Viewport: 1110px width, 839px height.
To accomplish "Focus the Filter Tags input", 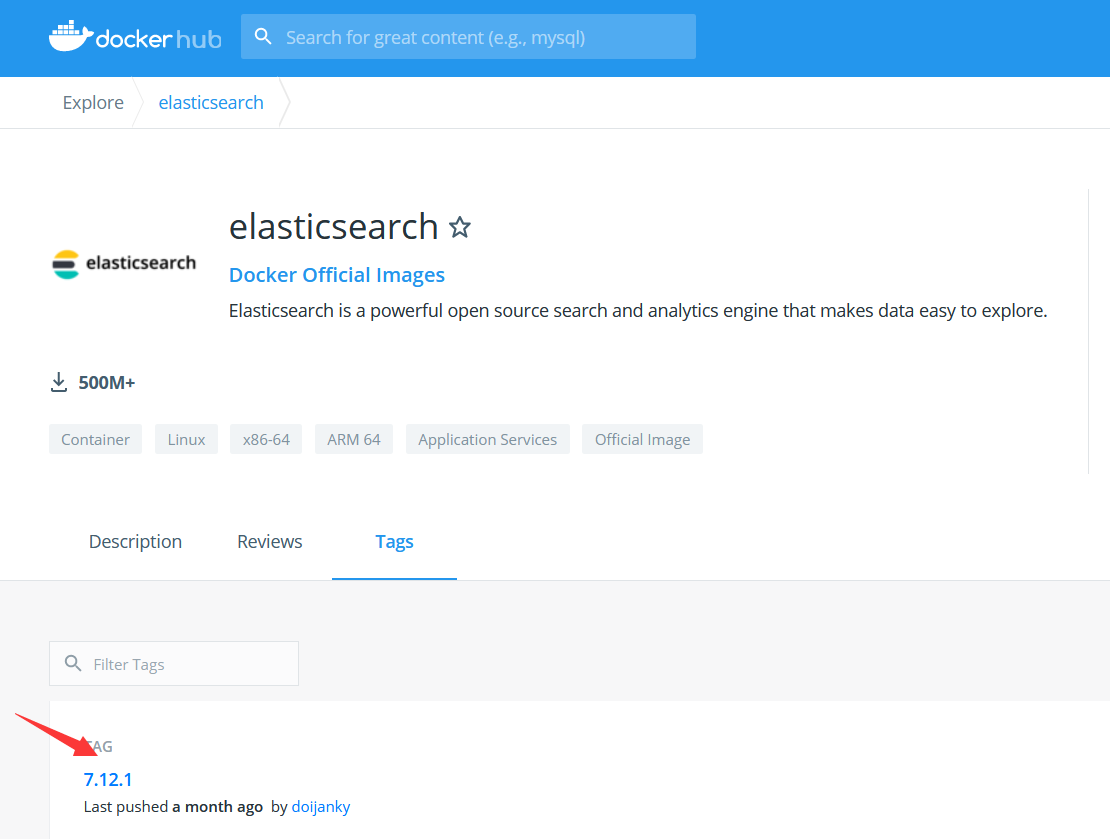I will (x=174, y=663).
